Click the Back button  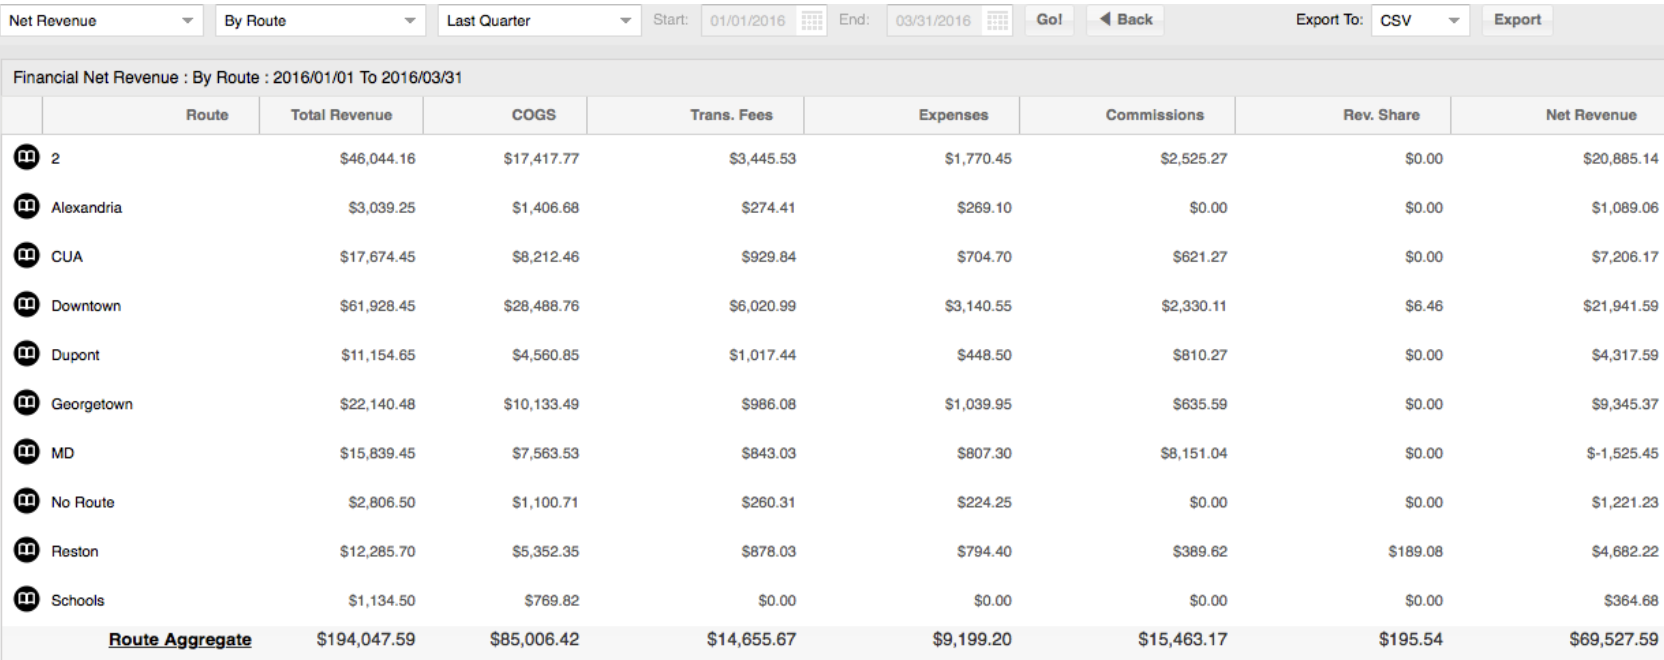click(x=1125, y=20)
